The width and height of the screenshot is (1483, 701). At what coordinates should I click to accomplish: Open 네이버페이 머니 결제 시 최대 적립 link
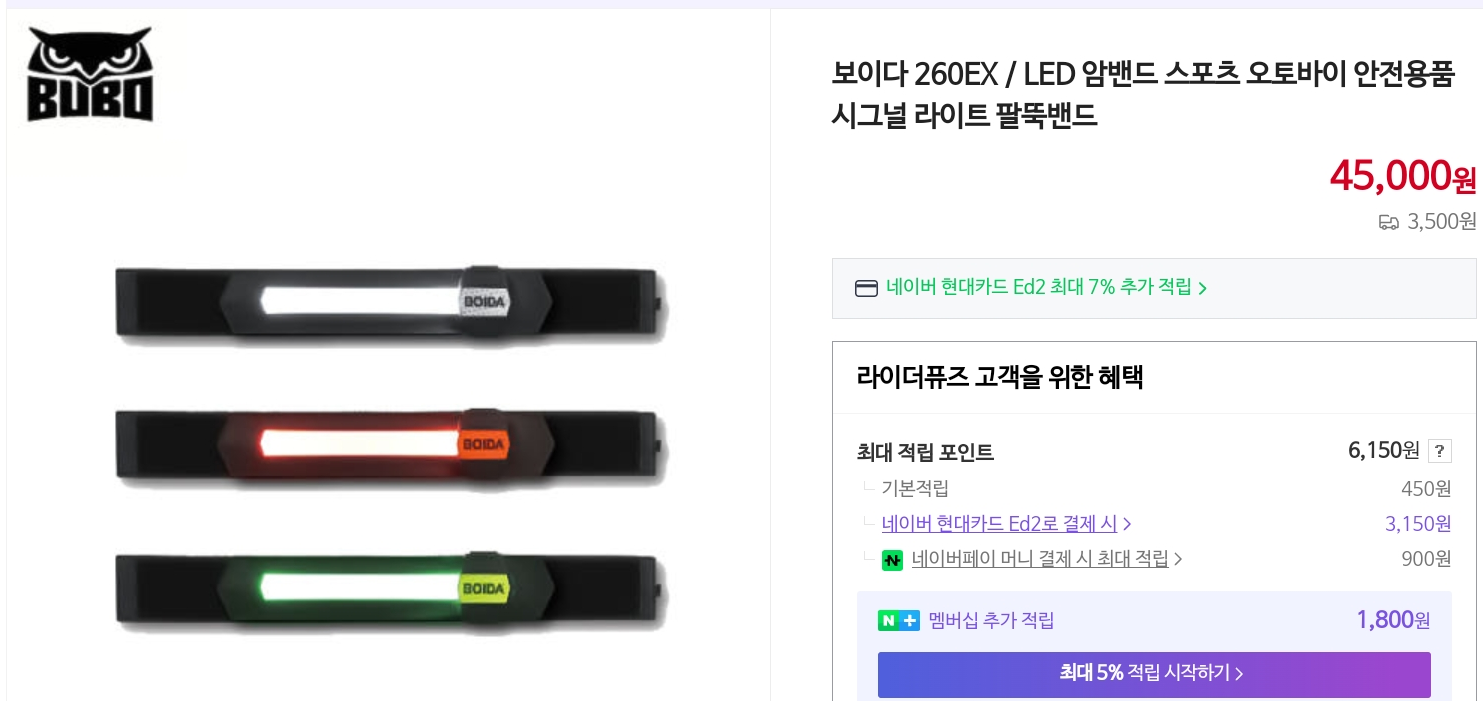point(1040,559)
